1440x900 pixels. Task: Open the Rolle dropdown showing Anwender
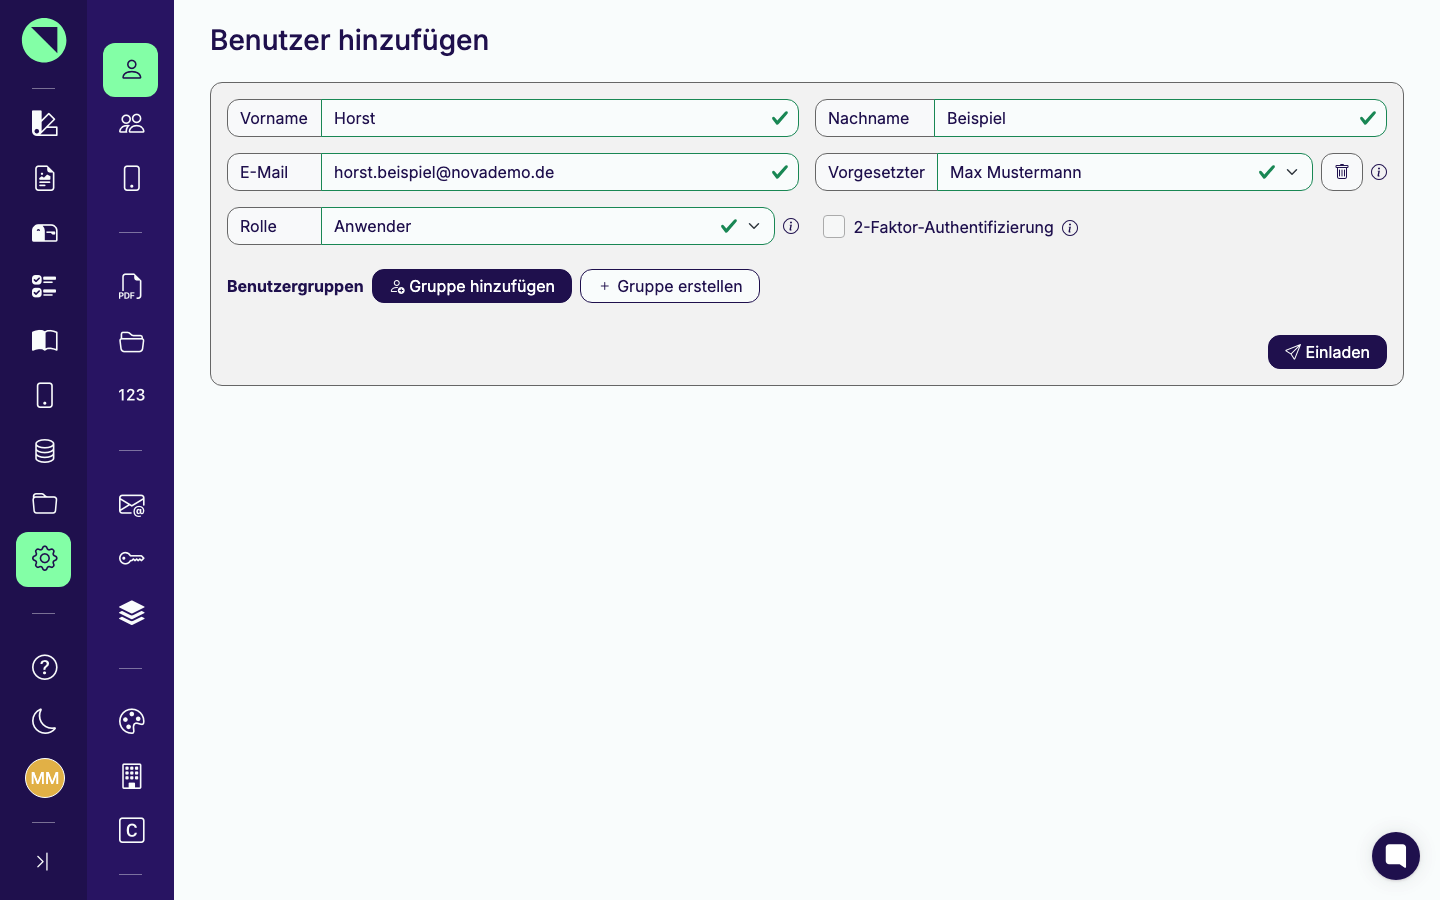(x=548, y=226)
